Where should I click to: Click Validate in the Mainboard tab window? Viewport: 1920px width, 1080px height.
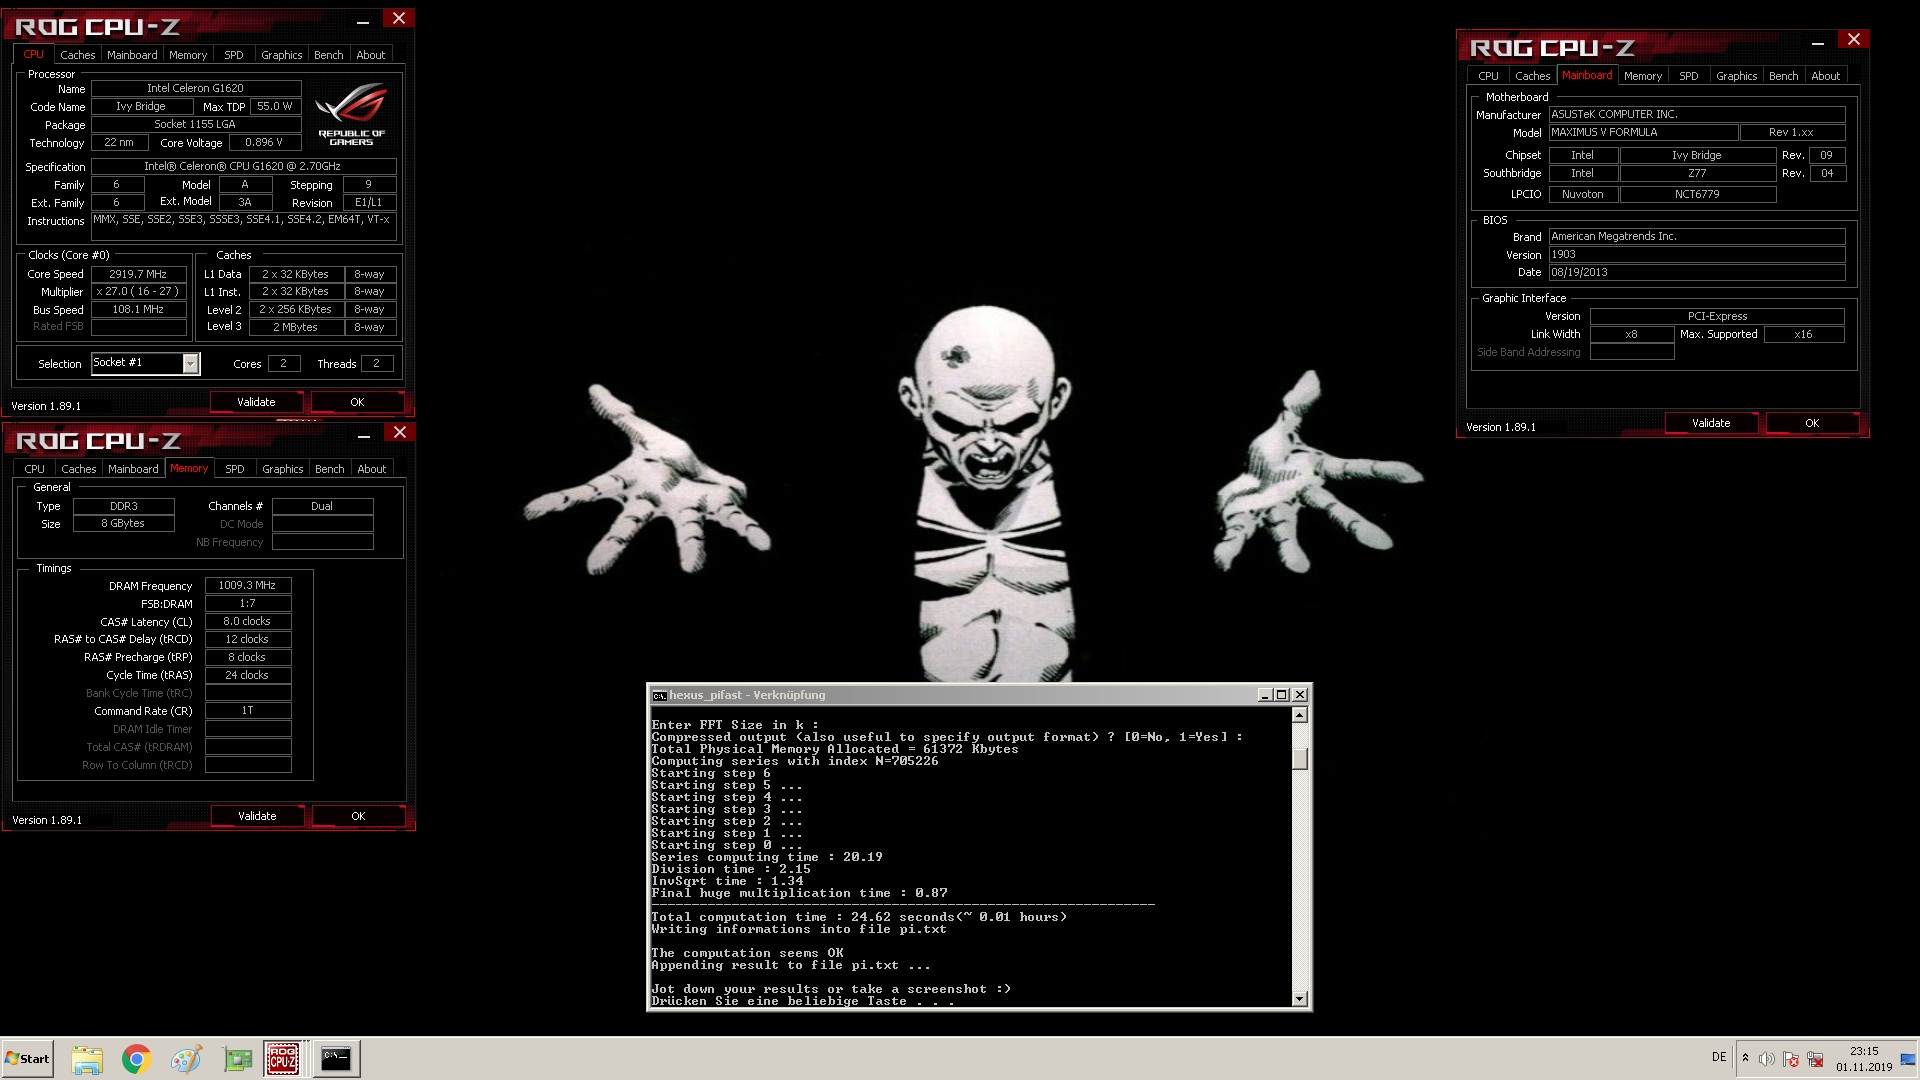click(1711, 423)
